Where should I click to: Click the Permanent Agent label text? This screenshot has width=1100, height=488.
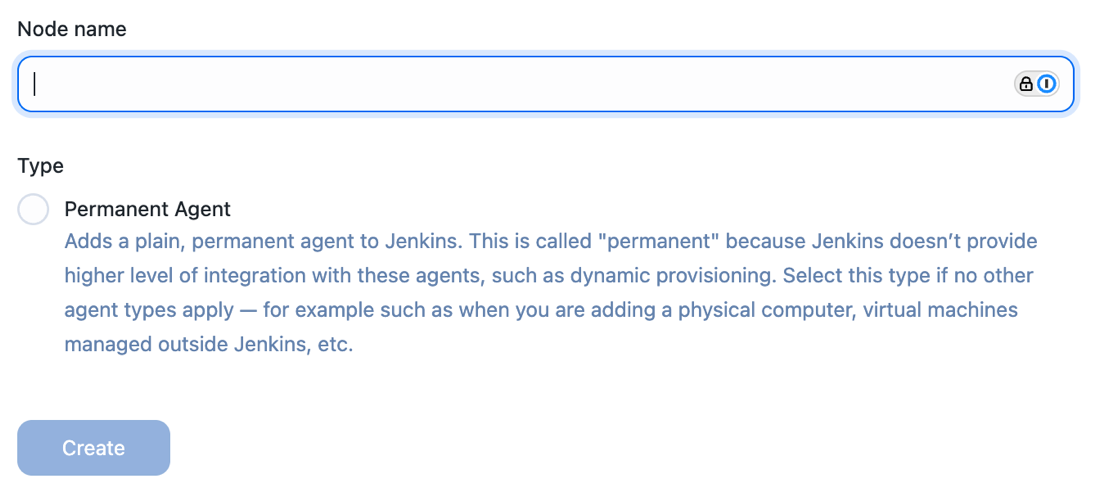click(x=147, y=209)
